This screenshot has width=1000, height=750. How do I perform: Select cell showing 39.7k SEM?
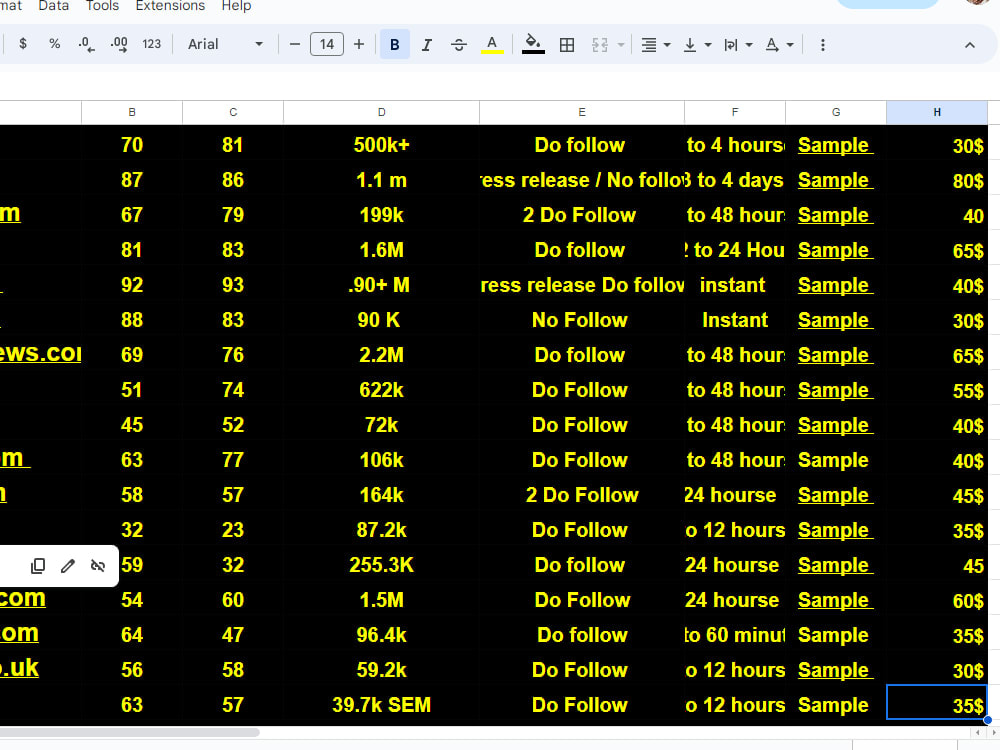381,705
